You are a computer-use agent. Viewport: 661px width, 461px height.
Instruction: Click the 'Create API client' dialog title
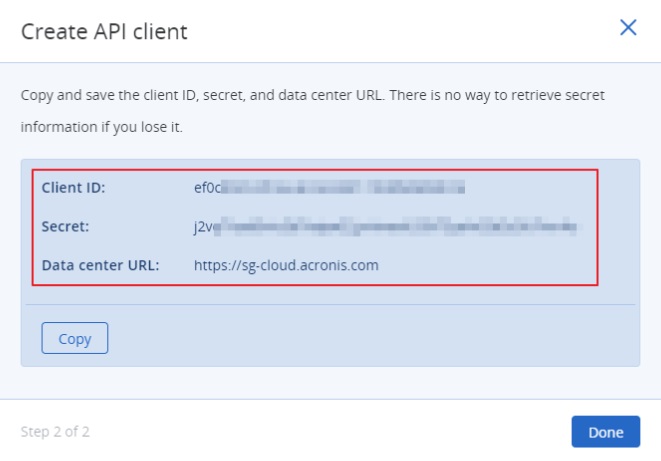point(104,31)
